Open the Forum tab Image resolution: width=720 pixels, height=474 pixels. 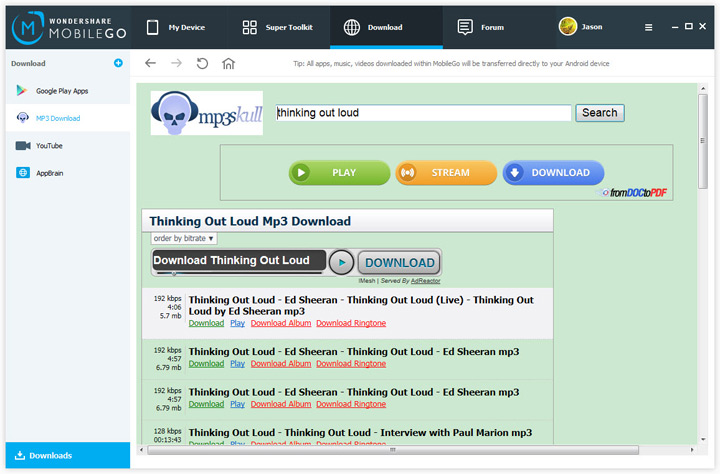coord(481,28)
